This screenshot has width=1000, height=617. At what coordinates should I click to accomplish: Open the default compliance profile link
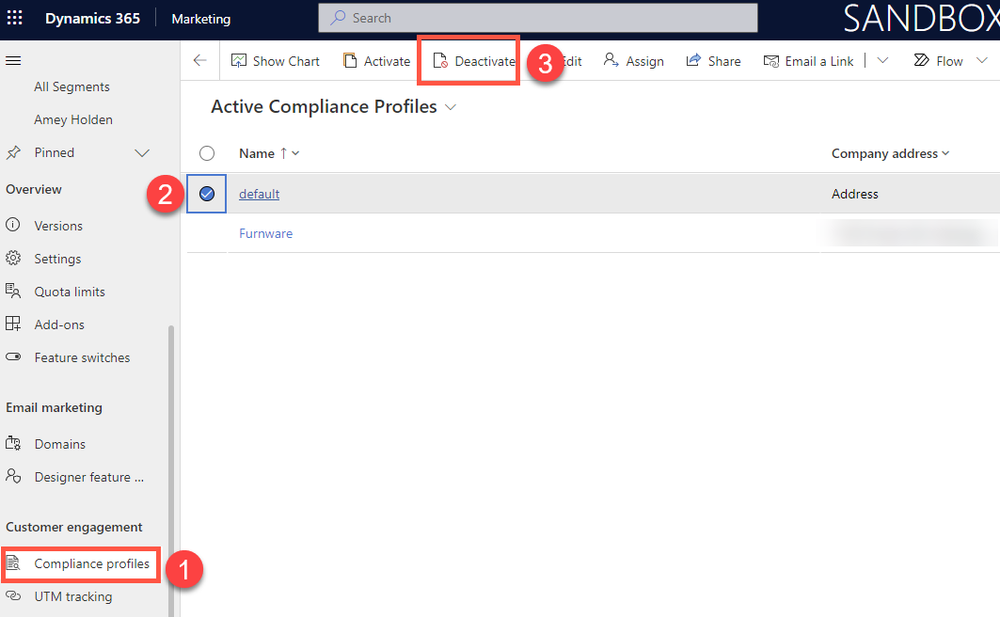tap(259, 193)
